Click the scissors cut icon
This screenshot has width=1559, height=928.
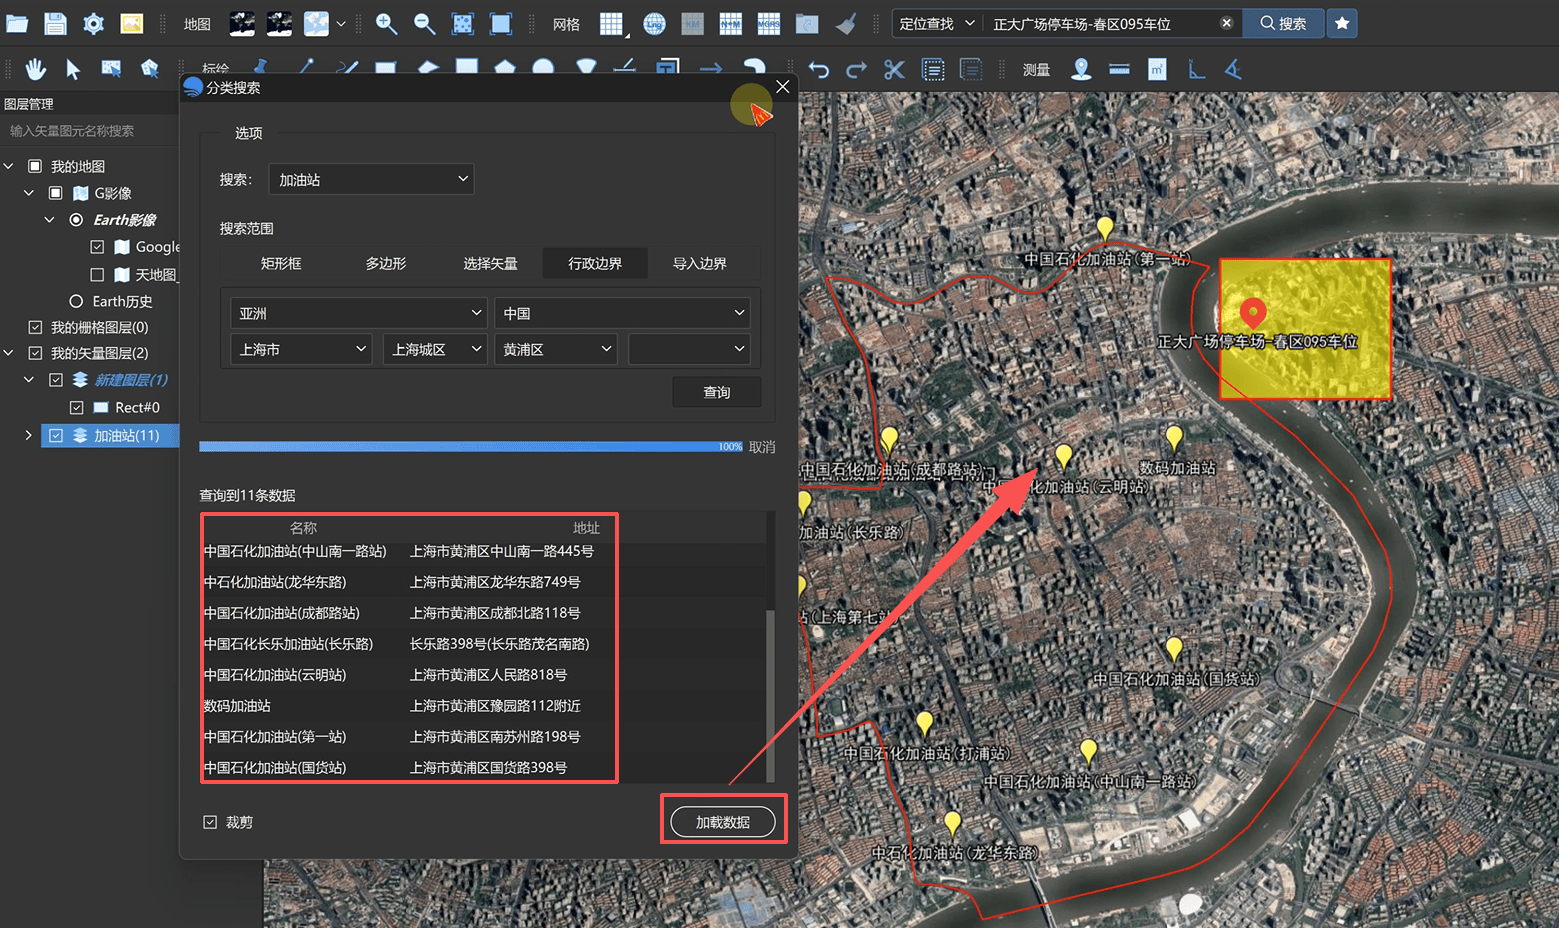[x=894, y=69]
